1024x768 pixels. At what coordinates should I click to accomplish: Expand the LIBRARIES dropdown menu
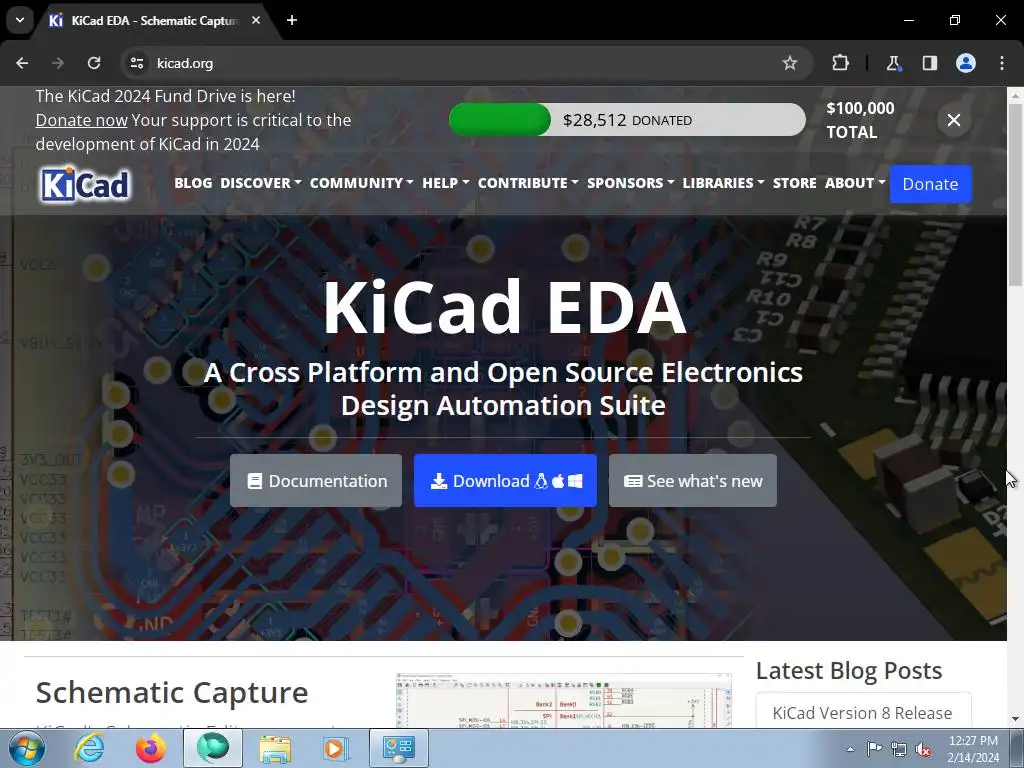723,183
